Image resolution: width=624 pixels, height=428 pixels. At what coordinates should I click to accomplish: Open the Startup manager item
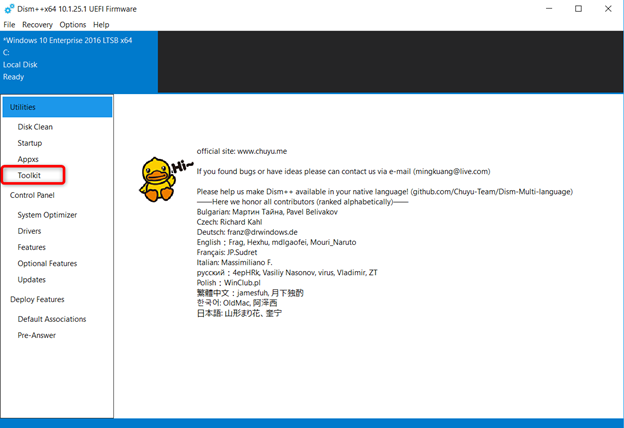(x=30, y=143)
